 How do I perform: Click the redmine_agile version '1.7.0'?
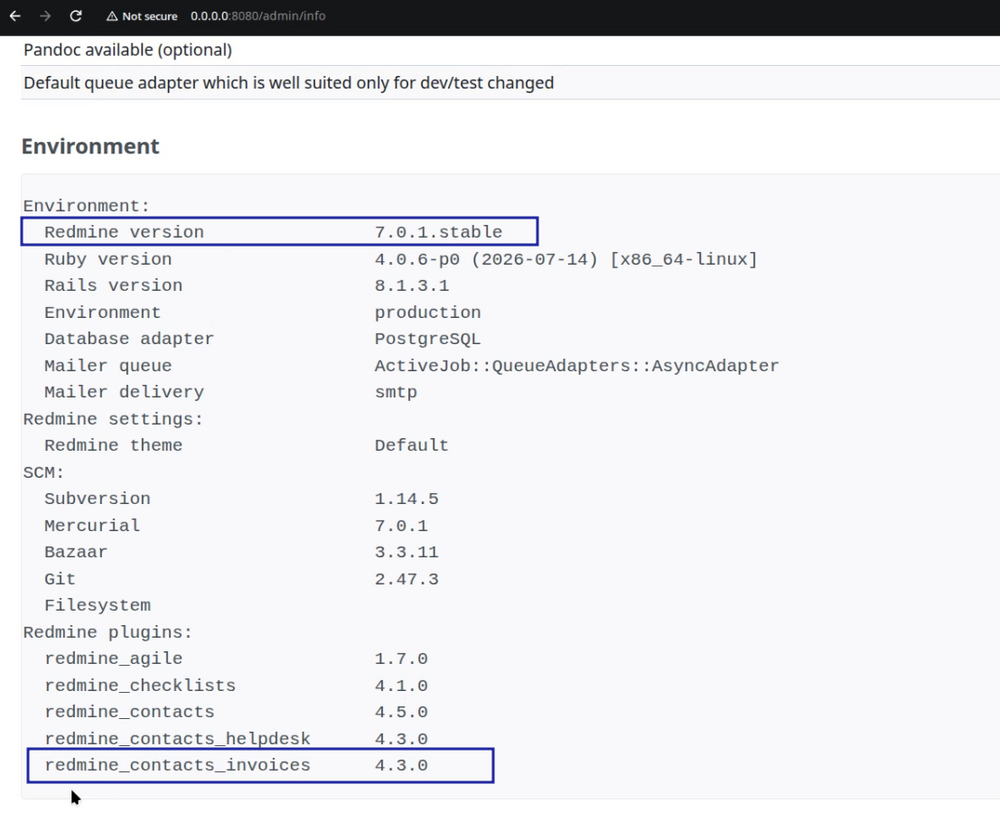(401, 659)
